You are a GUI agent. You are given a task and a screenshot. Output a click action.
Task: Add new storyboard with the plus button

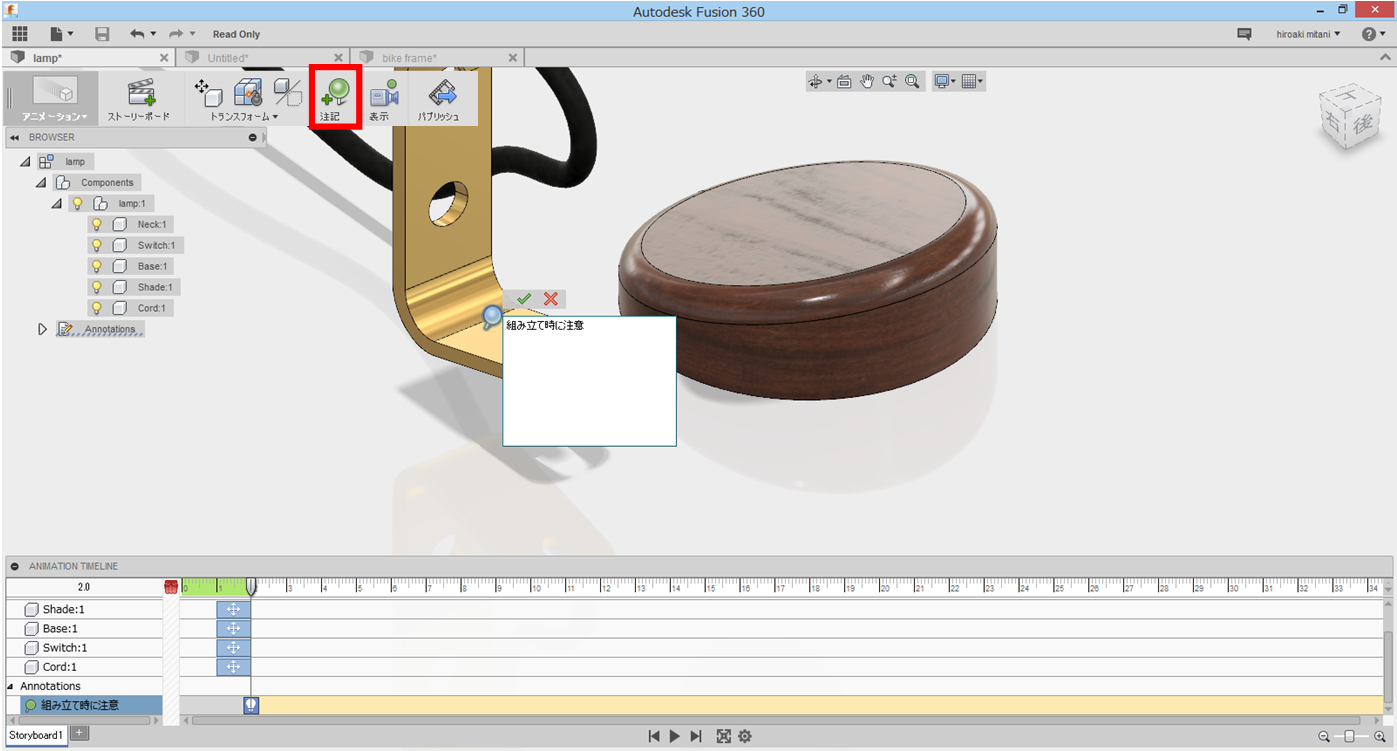point(78,733)
